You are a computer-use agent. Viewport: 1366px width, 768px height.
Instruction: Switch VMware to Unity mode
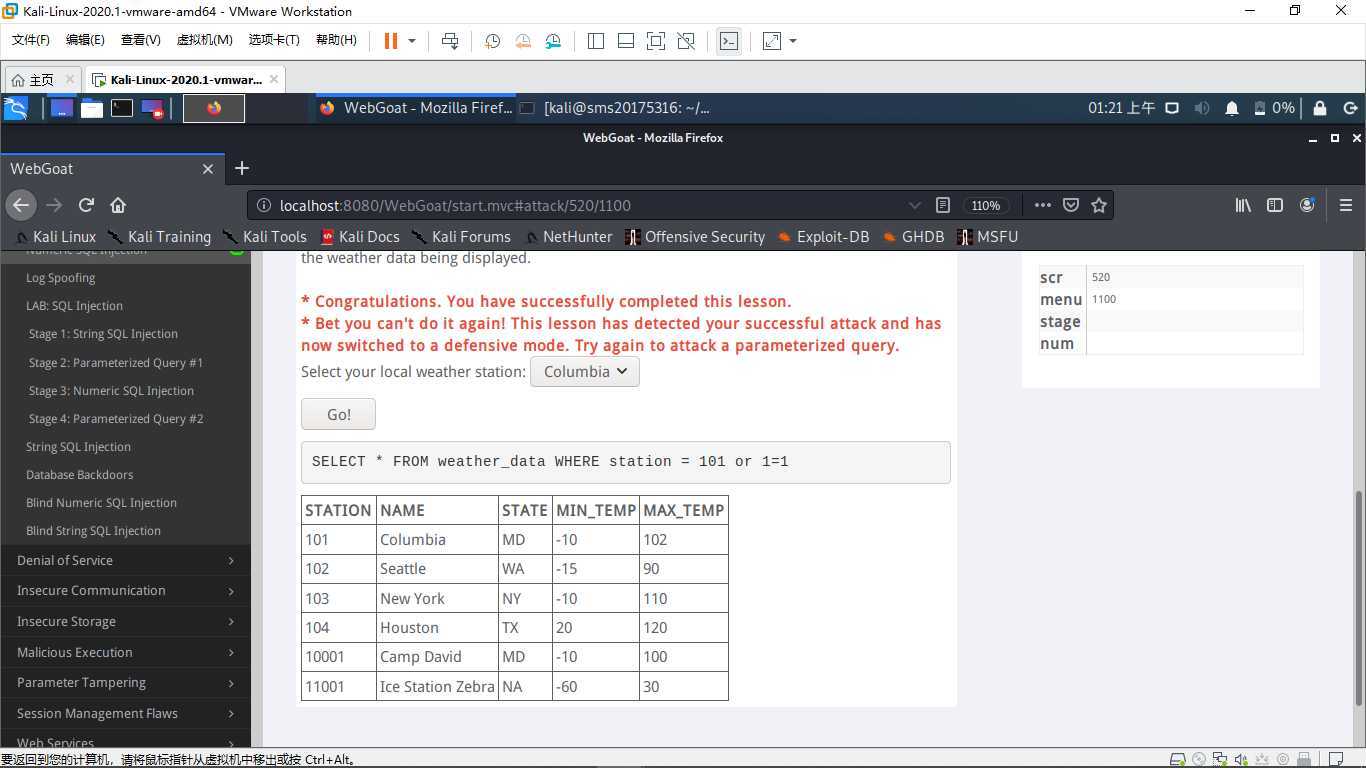[686, 41]
